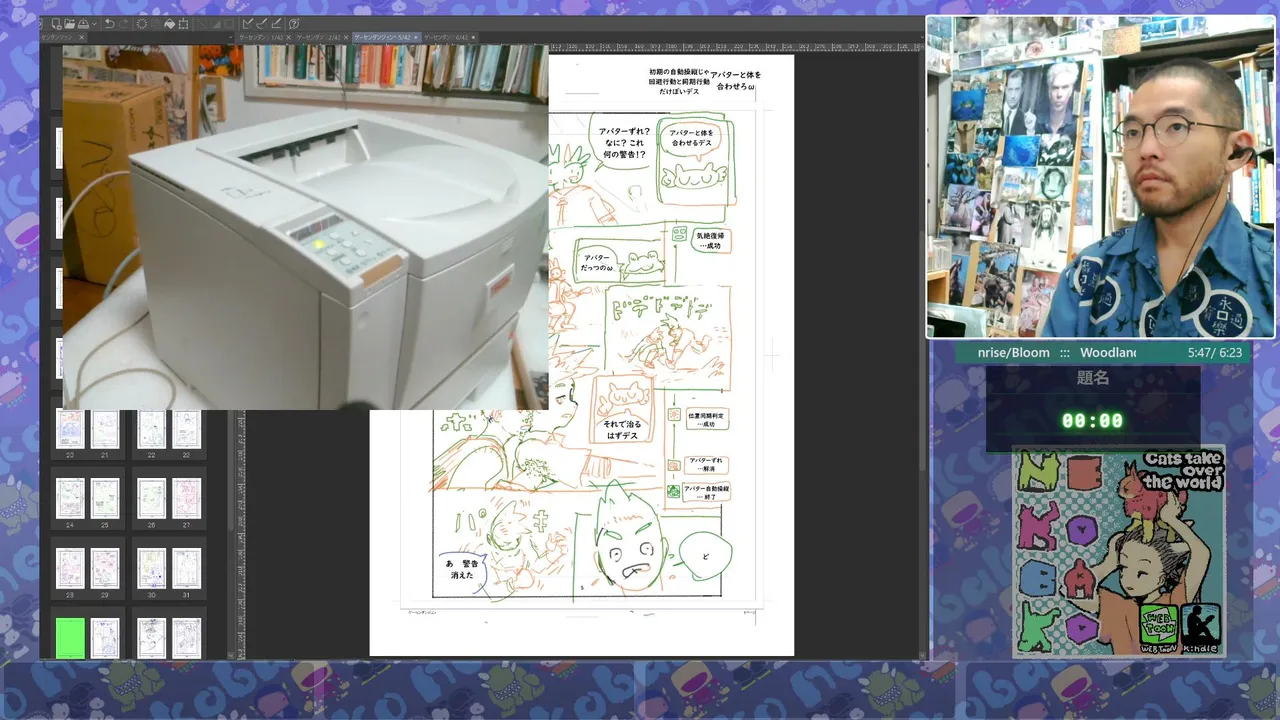1280x720 pixels.
Task: Open page 31 thumbnail
Action: [187, 568]
